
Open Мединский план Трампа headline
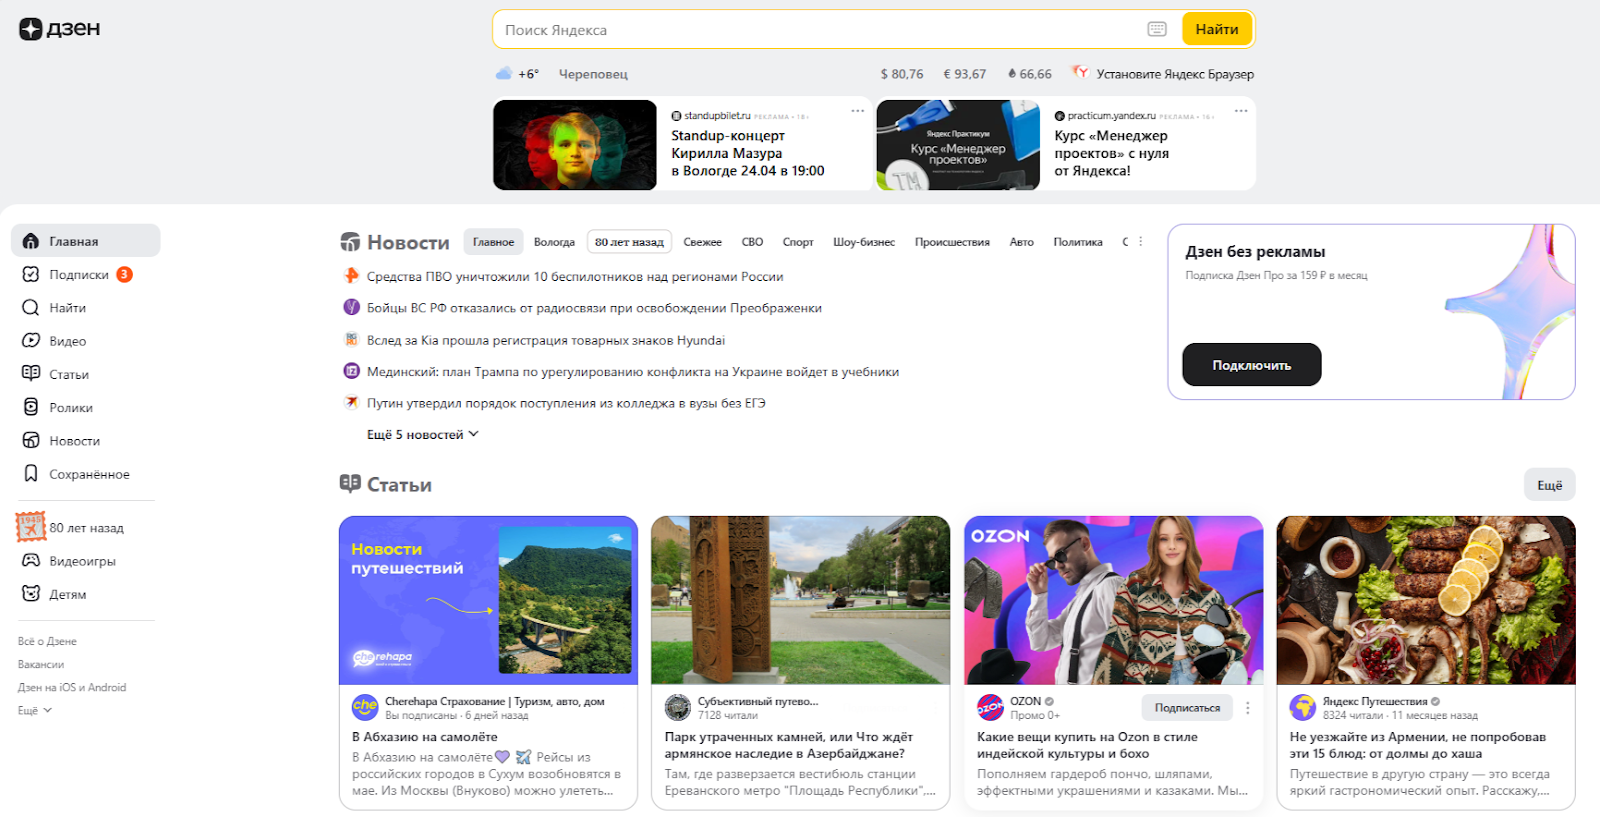pyautogui.click(x=633, y=372)
